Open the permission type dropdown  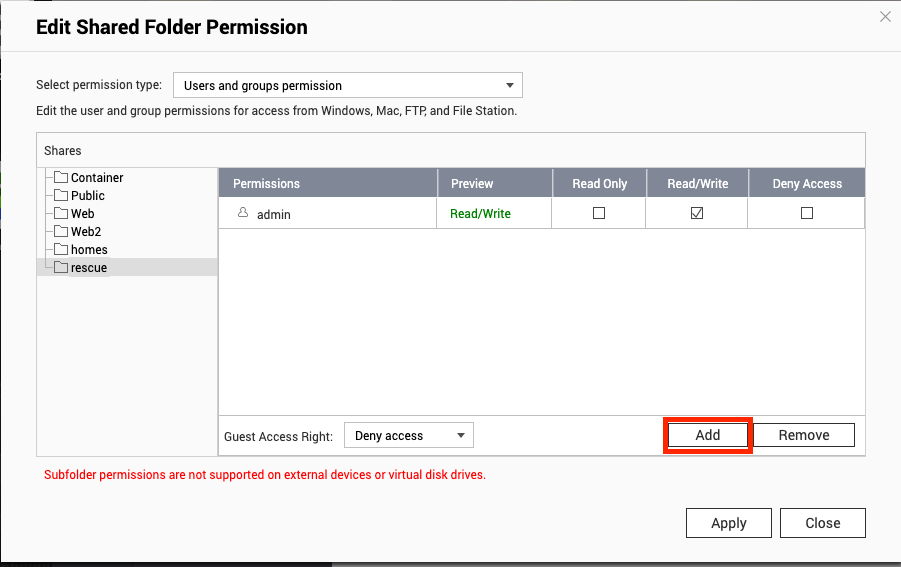348,85
